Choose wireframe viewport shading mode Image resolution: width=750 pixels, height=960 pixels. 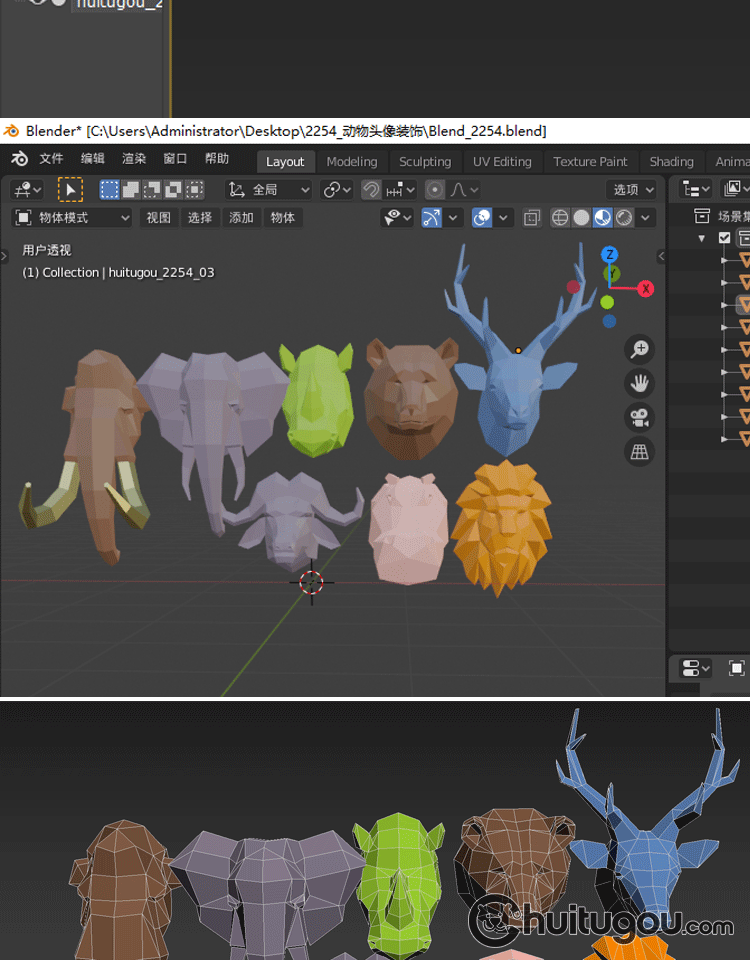[x=560, y=217]
